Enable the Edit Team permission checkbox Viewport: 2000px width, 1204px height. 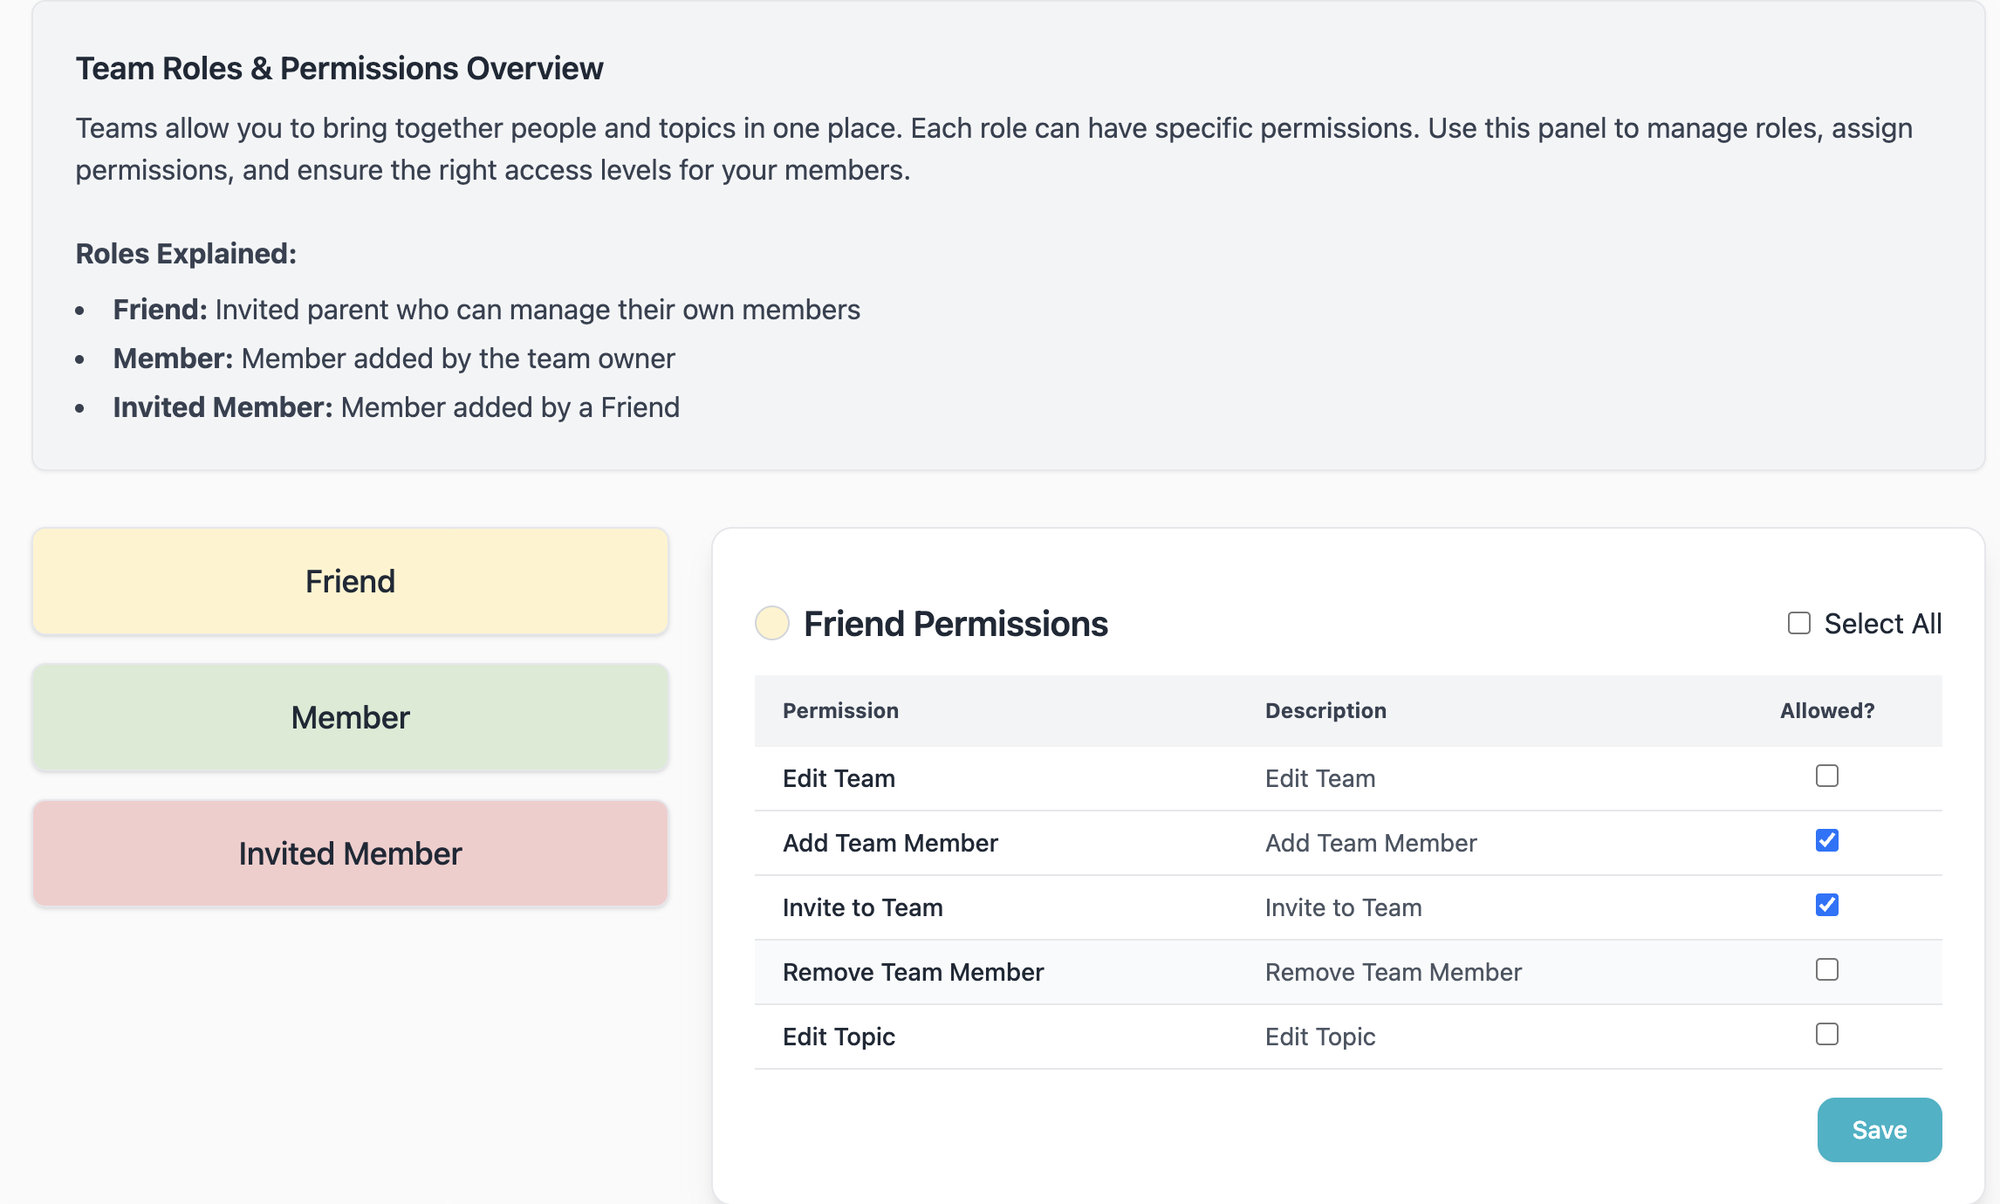tap(1827, 776)
